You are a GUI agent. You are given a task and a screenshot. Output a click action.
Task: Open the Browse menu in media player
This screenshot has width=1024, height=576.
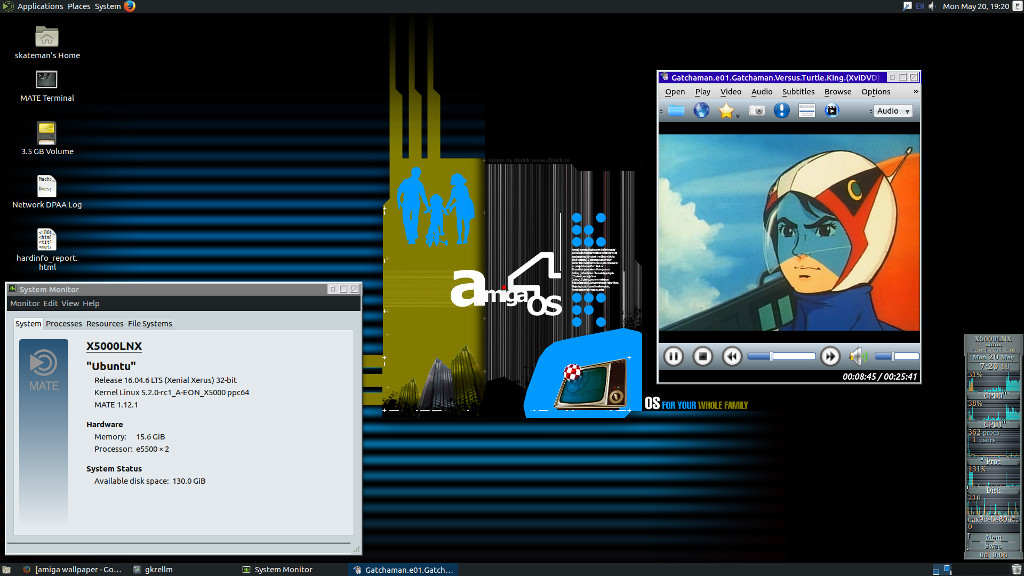click(837, 92)
